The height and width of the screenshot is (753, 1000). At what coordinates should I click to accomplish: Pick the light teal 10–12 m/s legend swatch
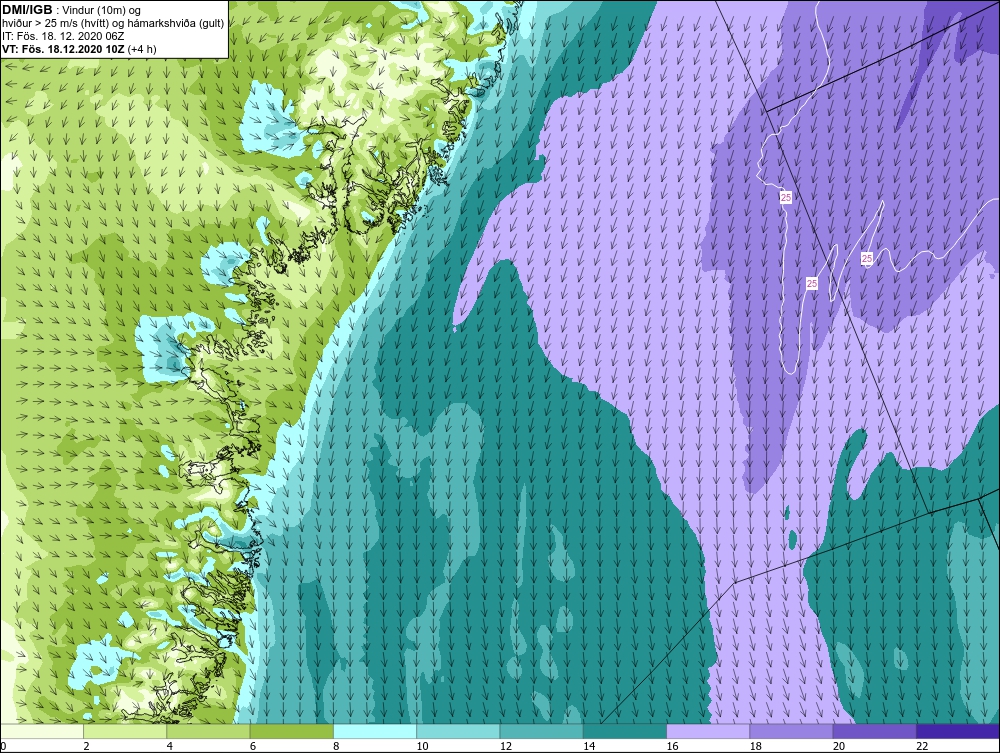click(458, 731)
